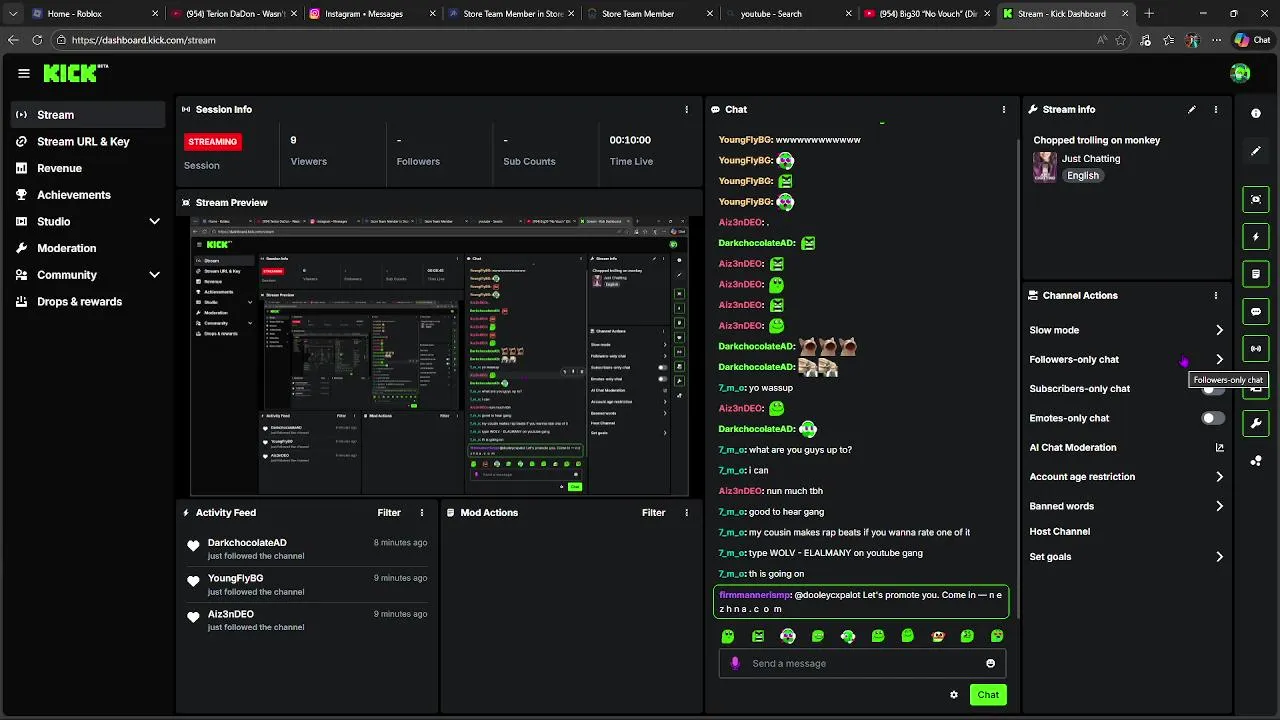Open Stream URL & Key page
1280x720 pixels.
pyautogui.click(x=88, y=141)
